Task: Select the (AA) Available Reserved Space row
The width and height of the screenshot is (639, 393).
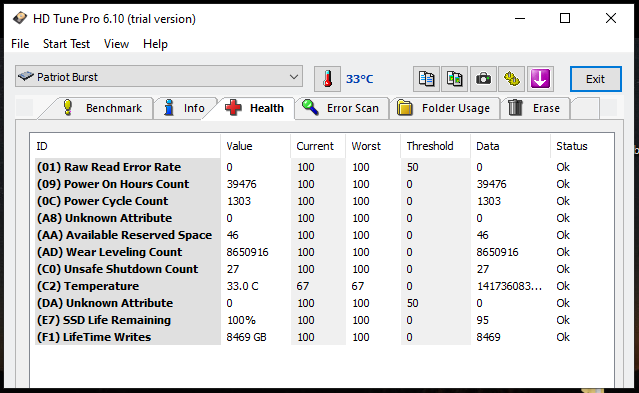Action: [324, 235]
